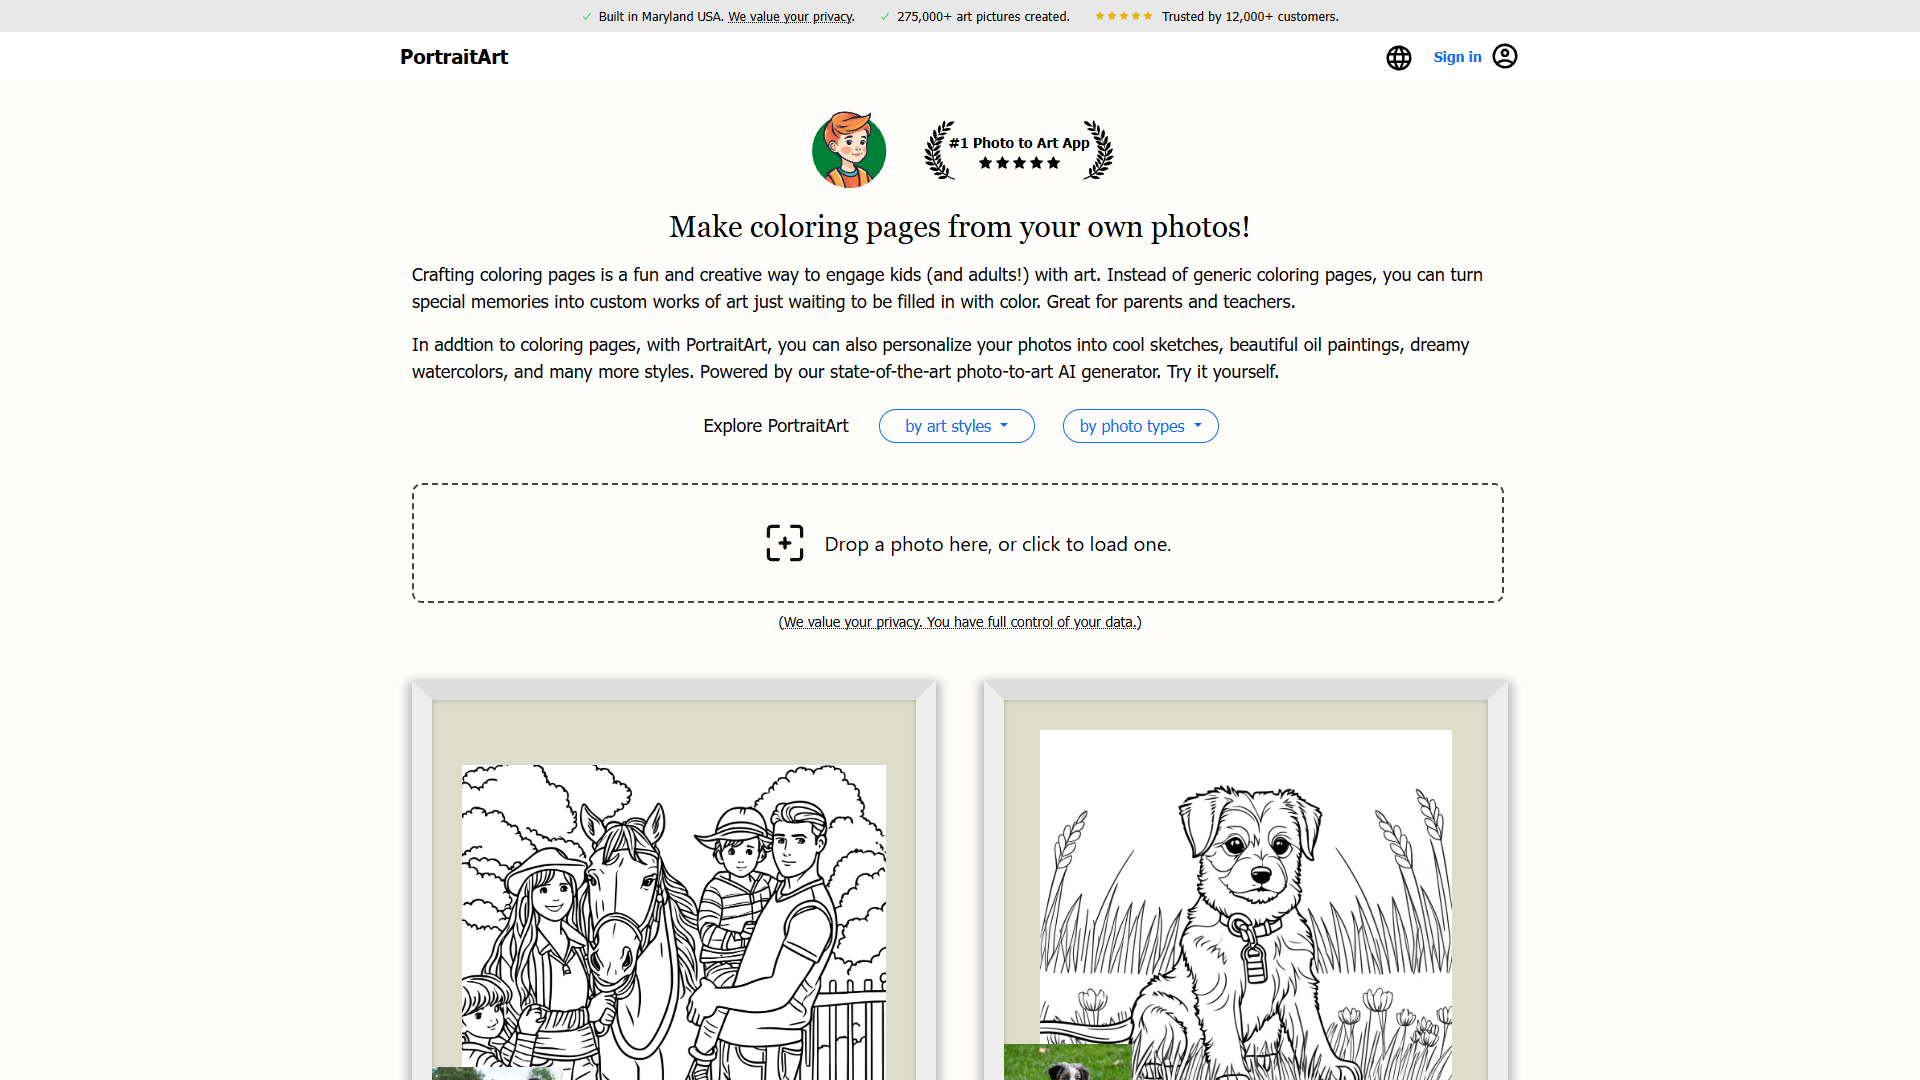
Task: Open 'We value your privacy' link in top bar
Action: click(790, 17)
